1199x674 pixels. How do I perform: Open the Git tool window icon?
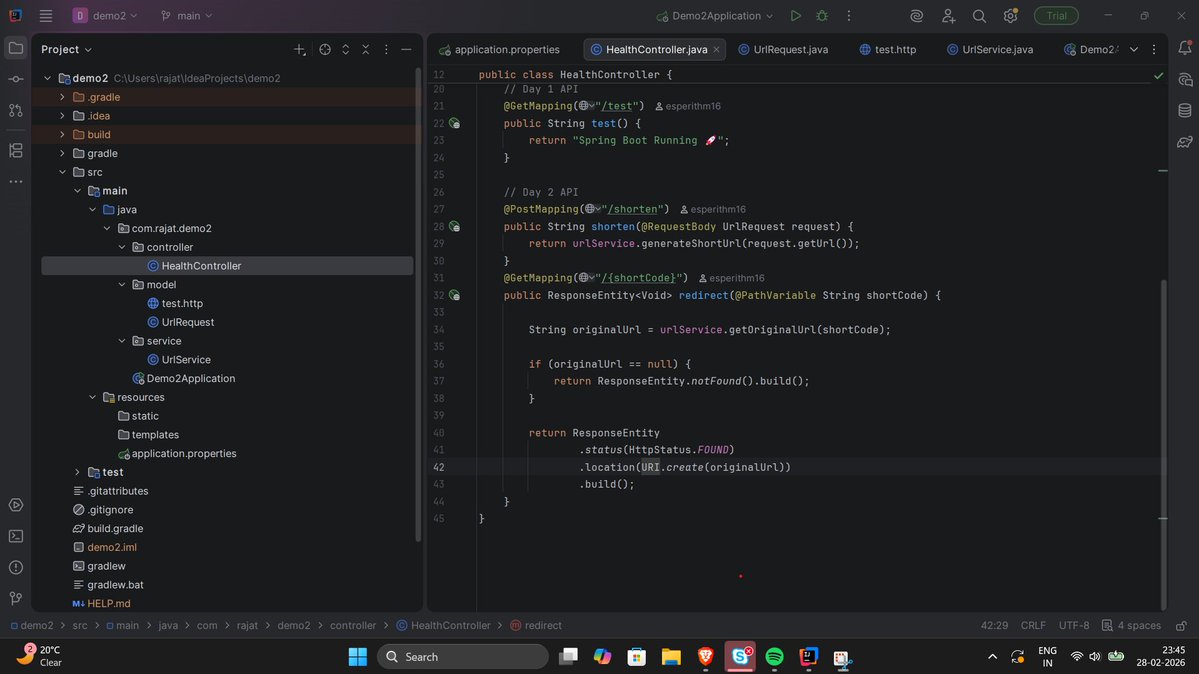(x=15, y=598)
